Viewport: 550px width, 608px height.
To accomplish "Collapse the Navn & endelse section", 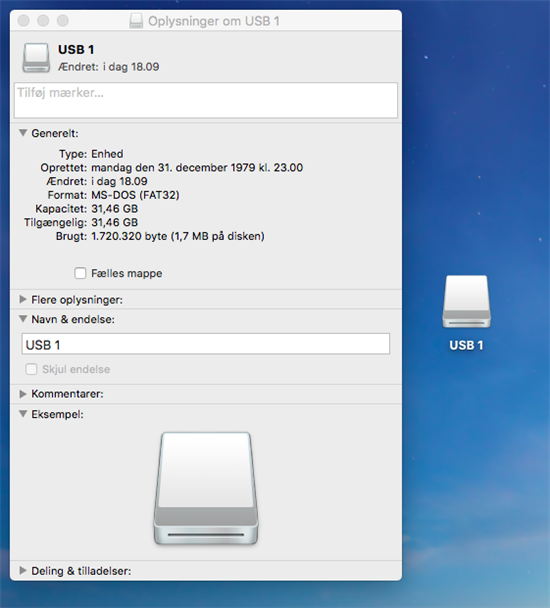I will pos(23,319).
